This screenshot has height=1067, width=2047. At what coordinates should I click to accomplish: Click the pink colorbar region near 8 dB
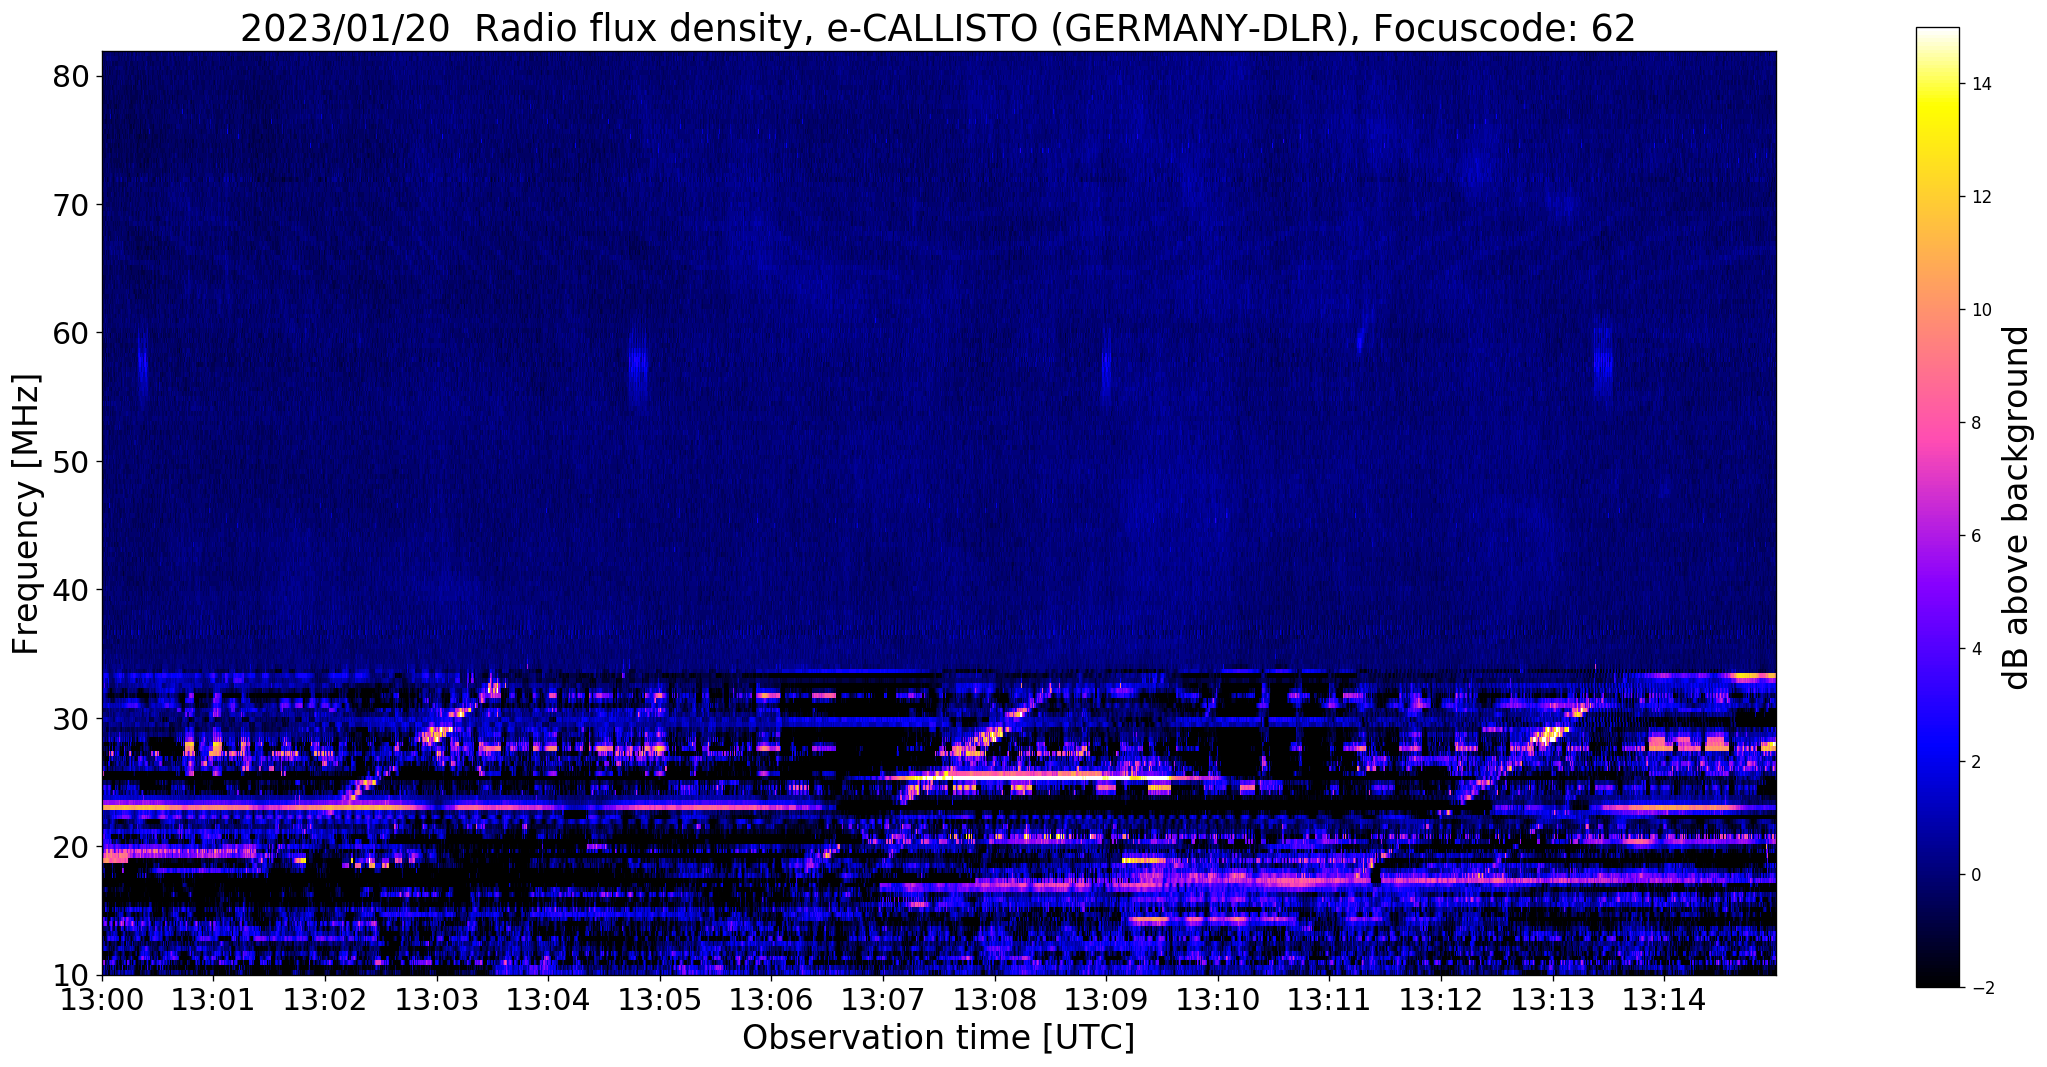tap(1937, 423)
